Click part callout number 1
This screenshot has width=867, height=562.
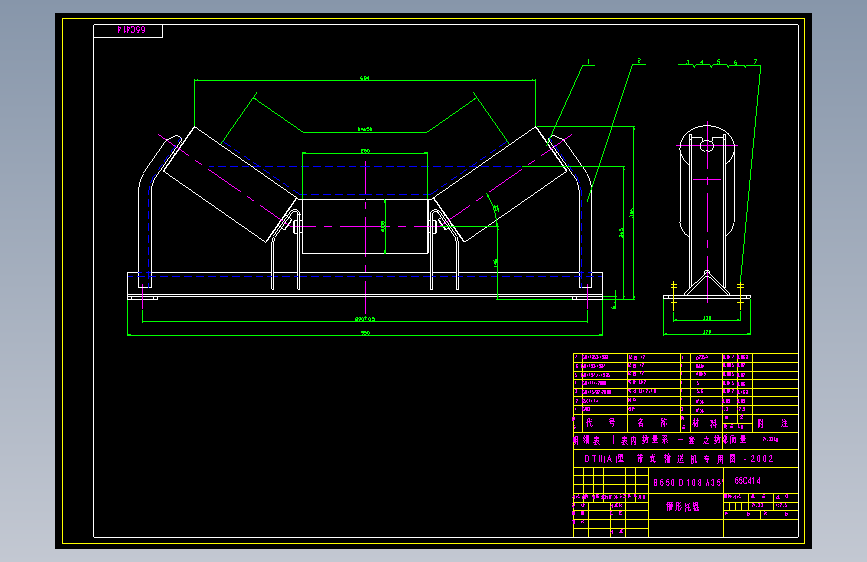[x=588, y=61]
